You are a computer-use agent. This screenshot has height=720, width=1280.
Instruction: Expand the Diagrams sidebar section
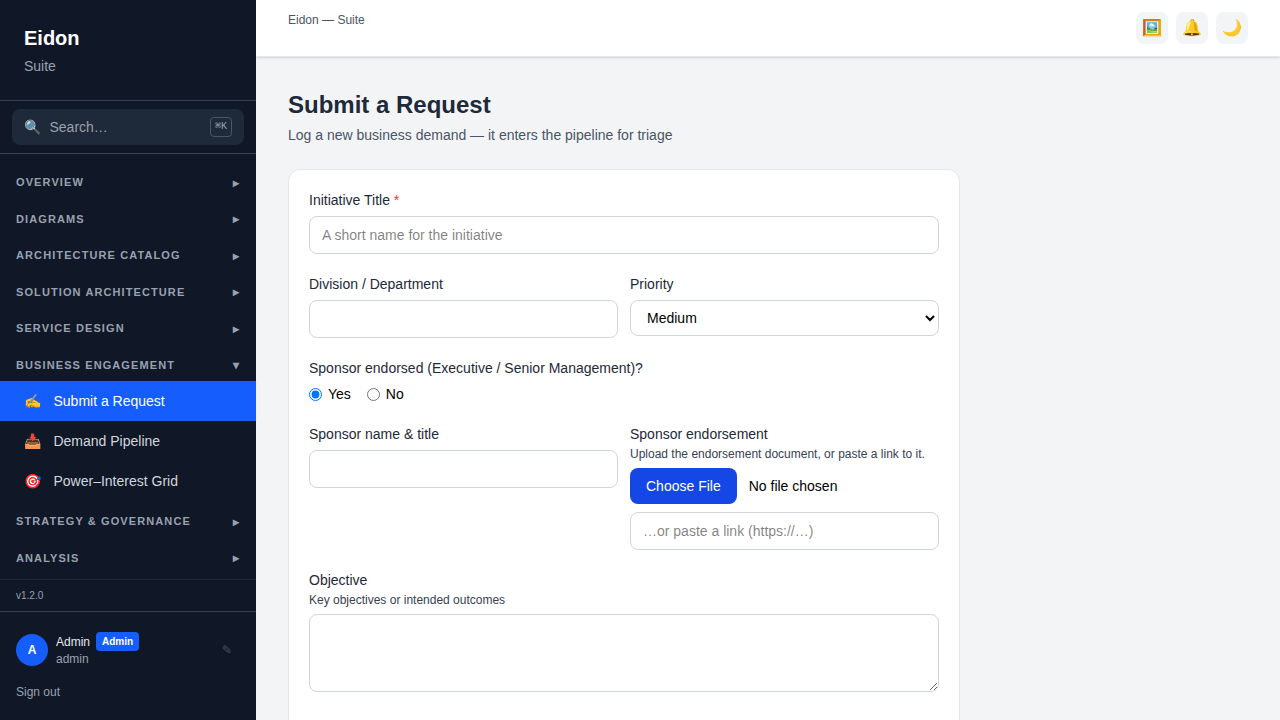pos(128,219)
